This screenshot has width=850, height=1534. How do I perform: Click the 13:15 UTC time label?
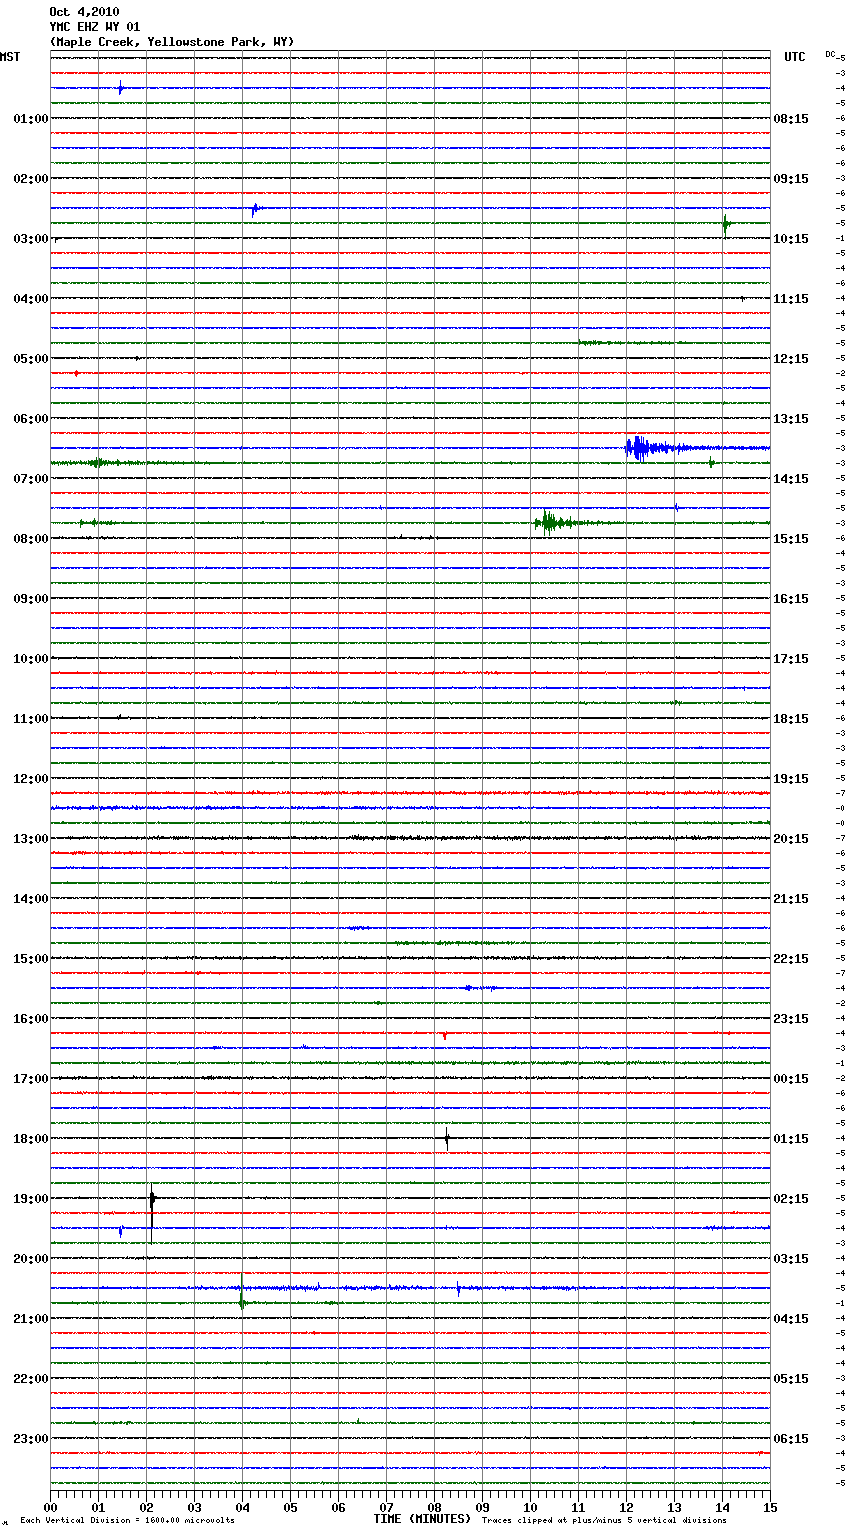(x=791, y=419)
